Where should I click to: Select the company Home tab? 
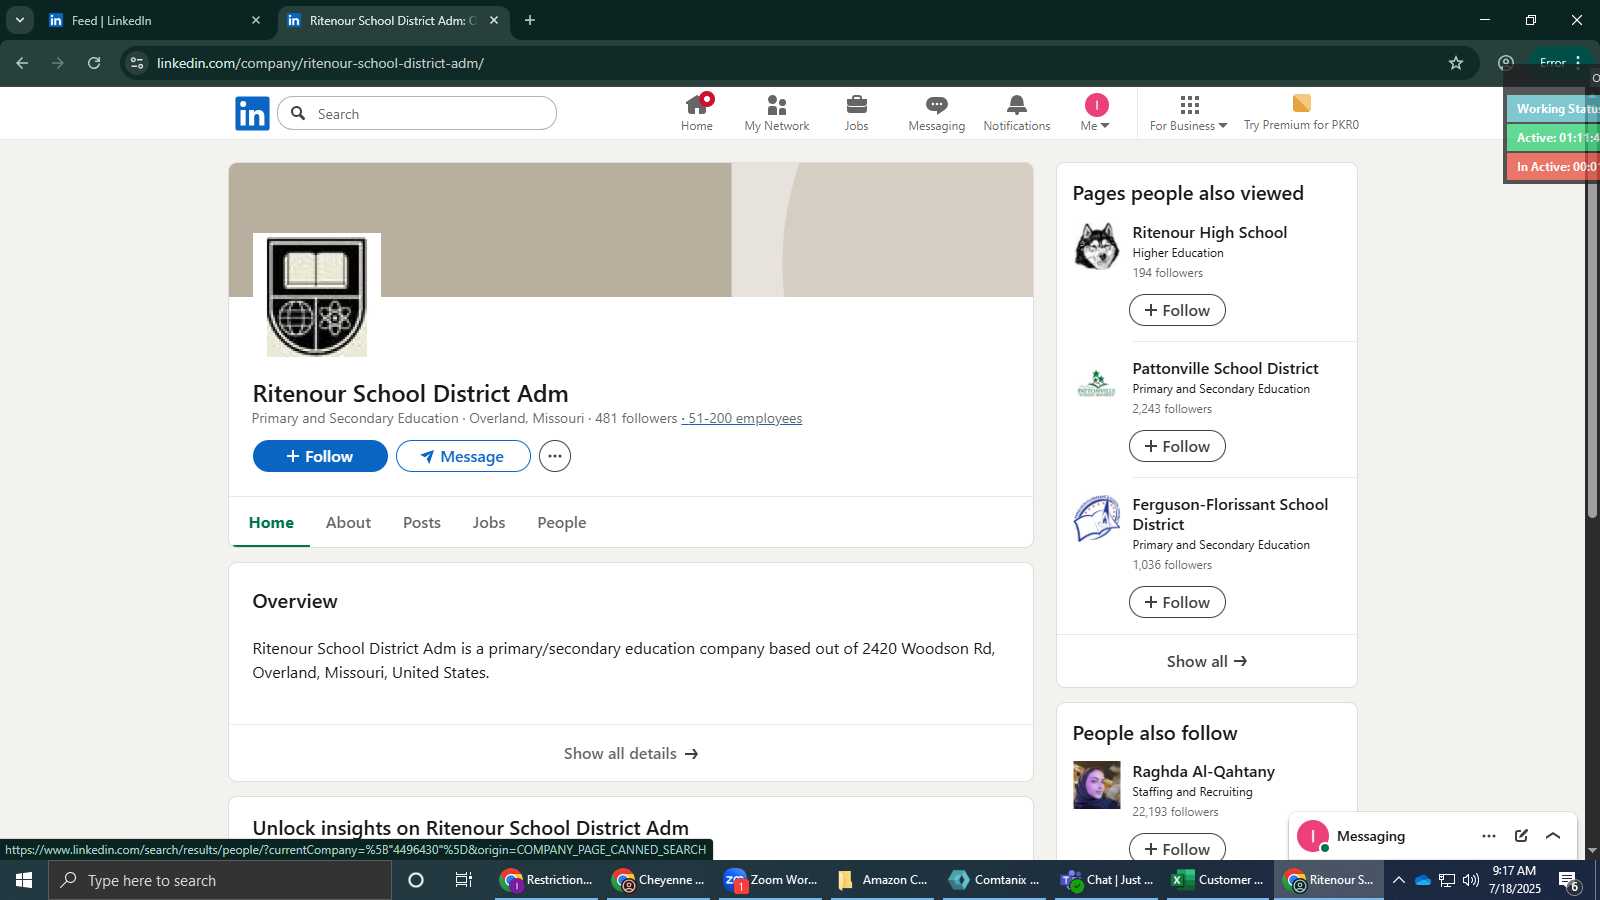(x=271, y=522)
